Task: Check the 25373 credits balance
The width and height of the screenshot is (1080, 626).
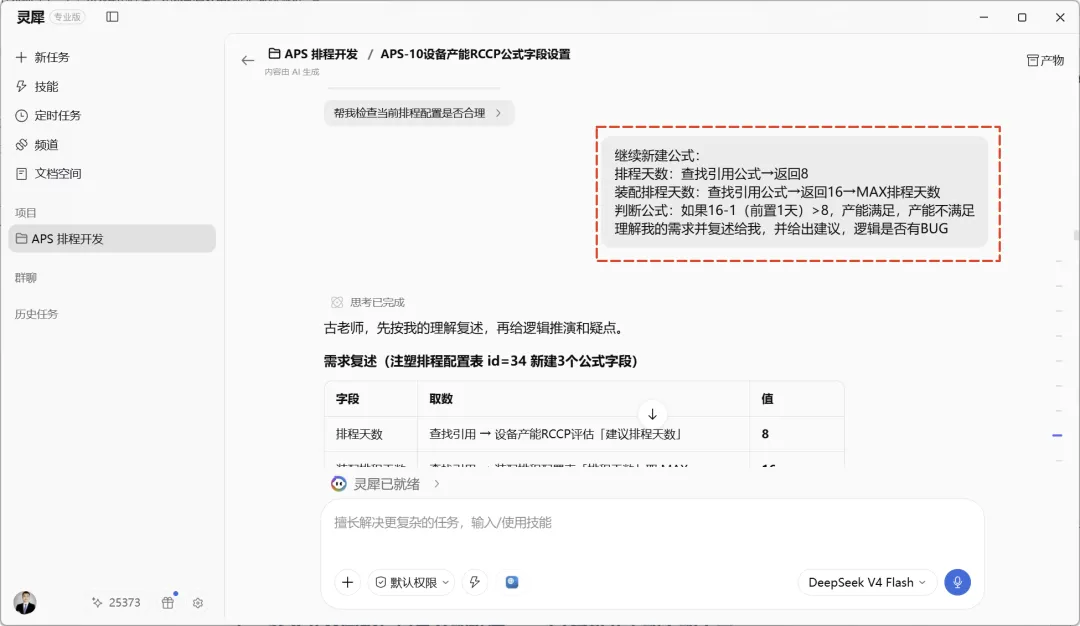Action: pos(116,603)
